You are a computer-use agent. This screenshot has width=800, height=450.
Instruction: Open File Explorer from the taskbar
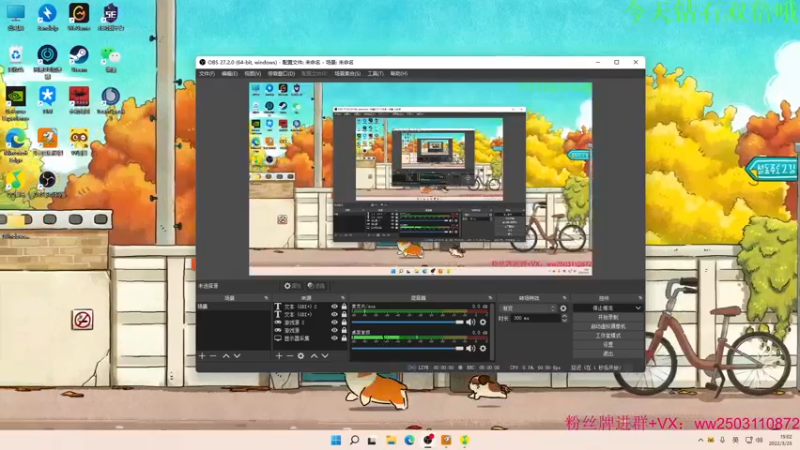click(x=391, y=440)
